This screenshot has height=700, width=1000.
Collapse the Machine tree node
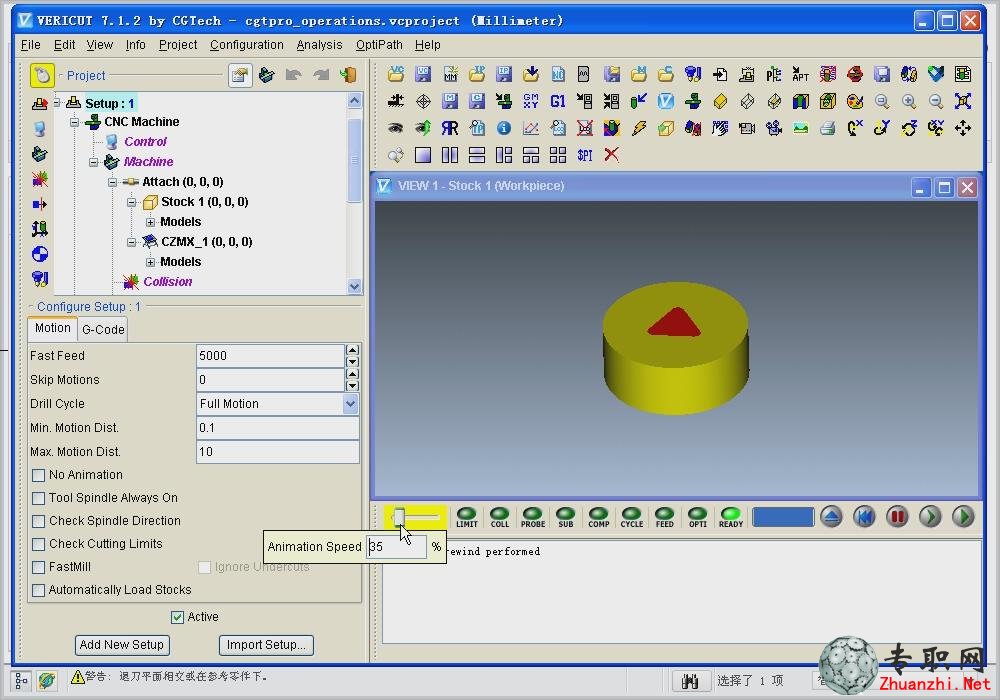(94, 162)
